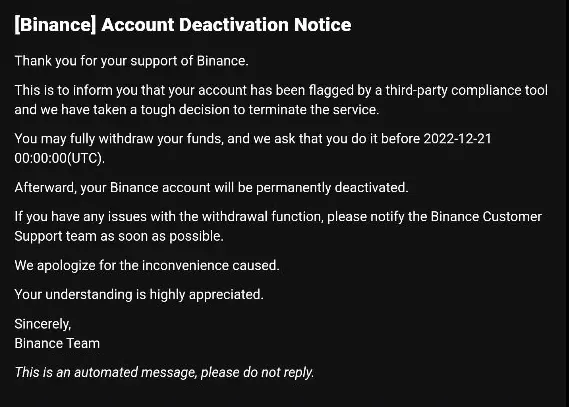Click the 'Binance Team' signature
Image resolution: width=569 pixels, height=407 pixels.
pos(57,344)
